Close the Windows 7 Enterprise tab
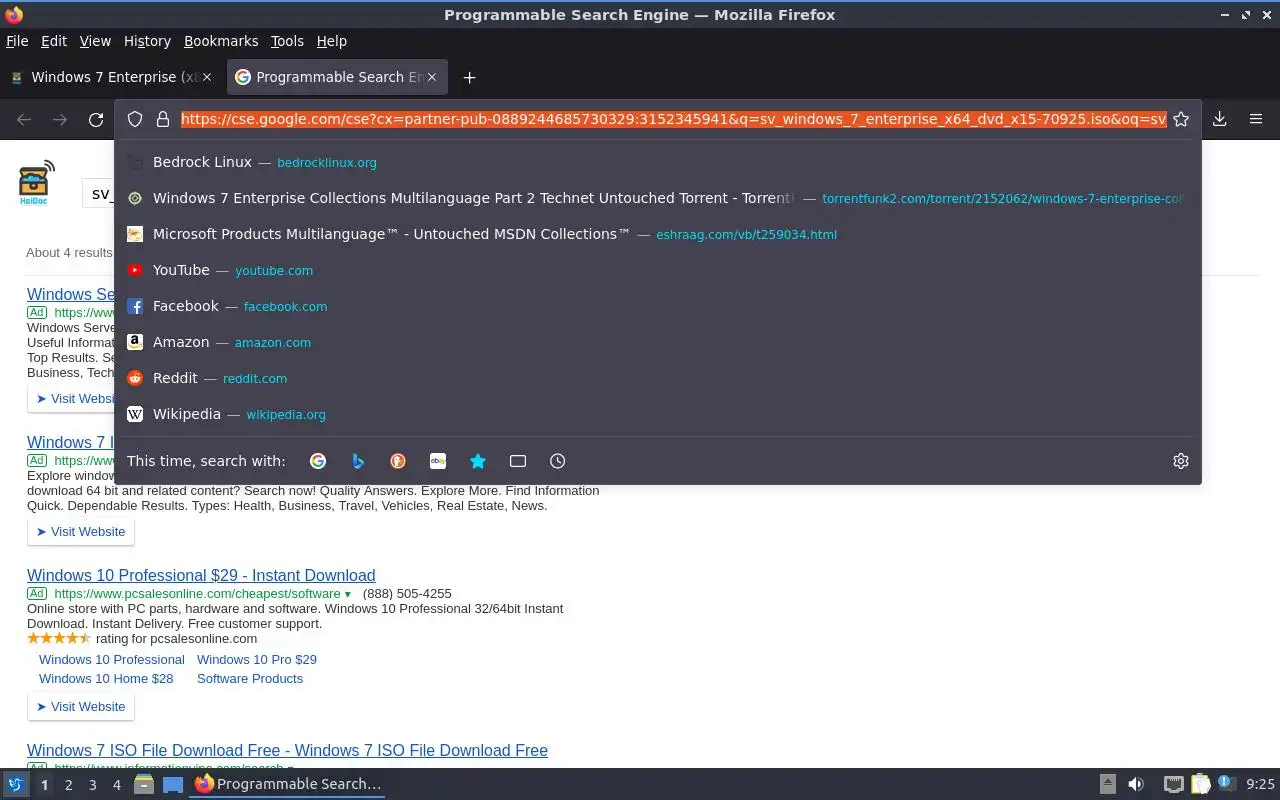The width and height of the screenshot is (1280, 800). (x=208, y=77)
